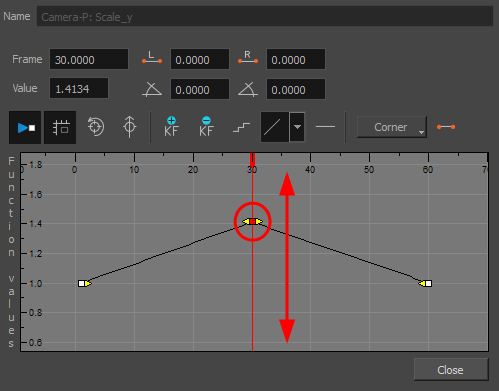Select the white keyframe near frame 60
The height and width of the screenshot is (391, 499).
pos(428,283)
